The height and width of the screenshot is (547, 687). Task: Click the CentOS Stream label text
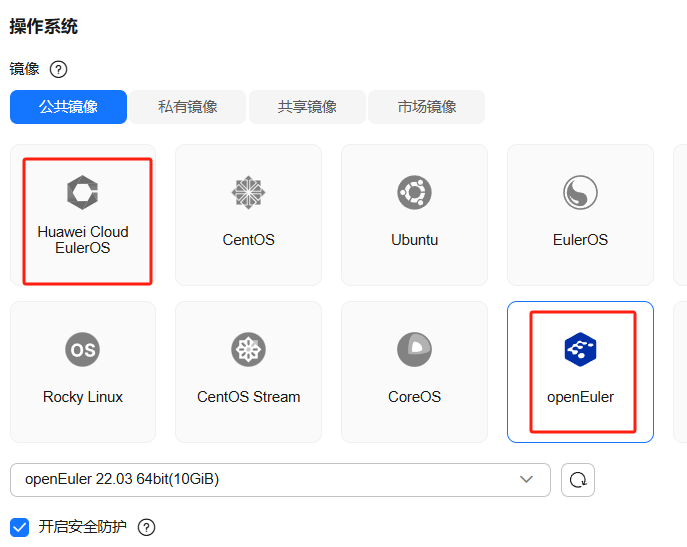click(248, 397)
